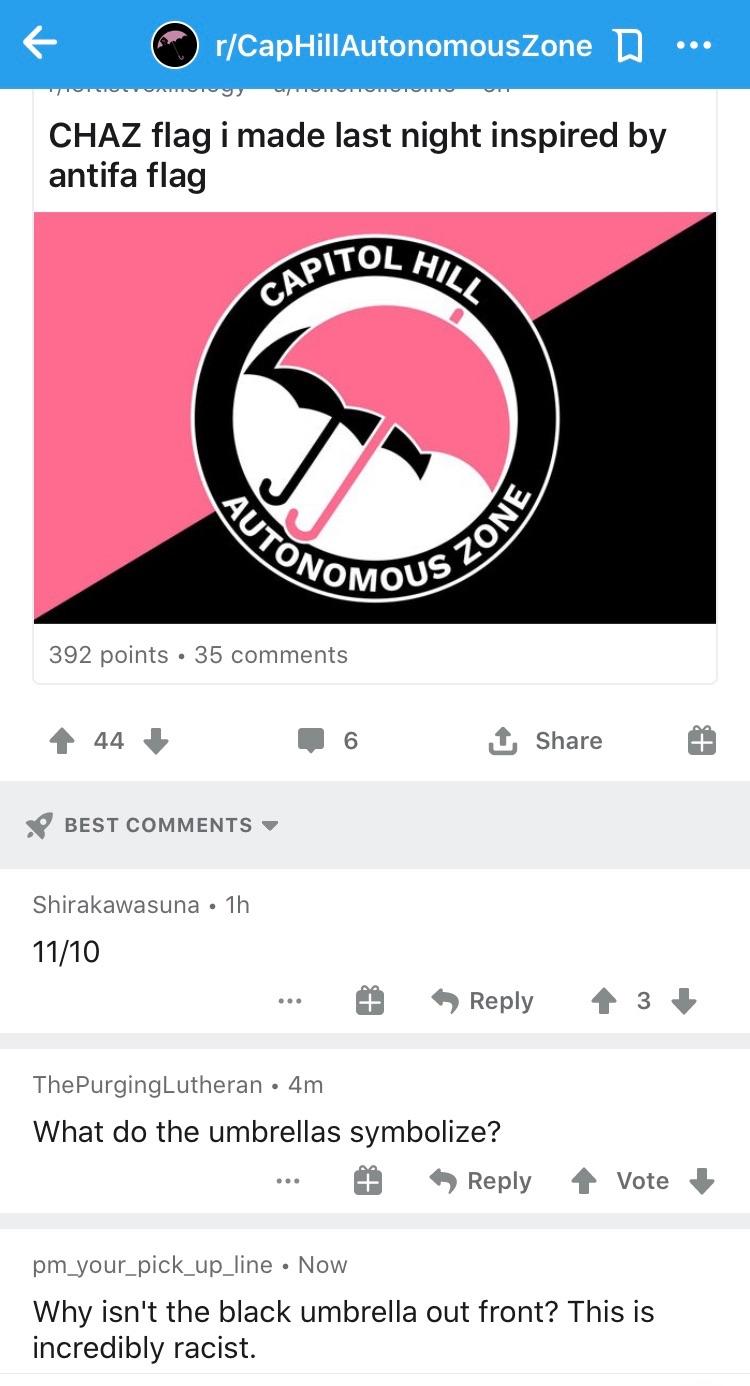Open the CHAZ flag image
750x1386 pixels.
tap(375, 418)
